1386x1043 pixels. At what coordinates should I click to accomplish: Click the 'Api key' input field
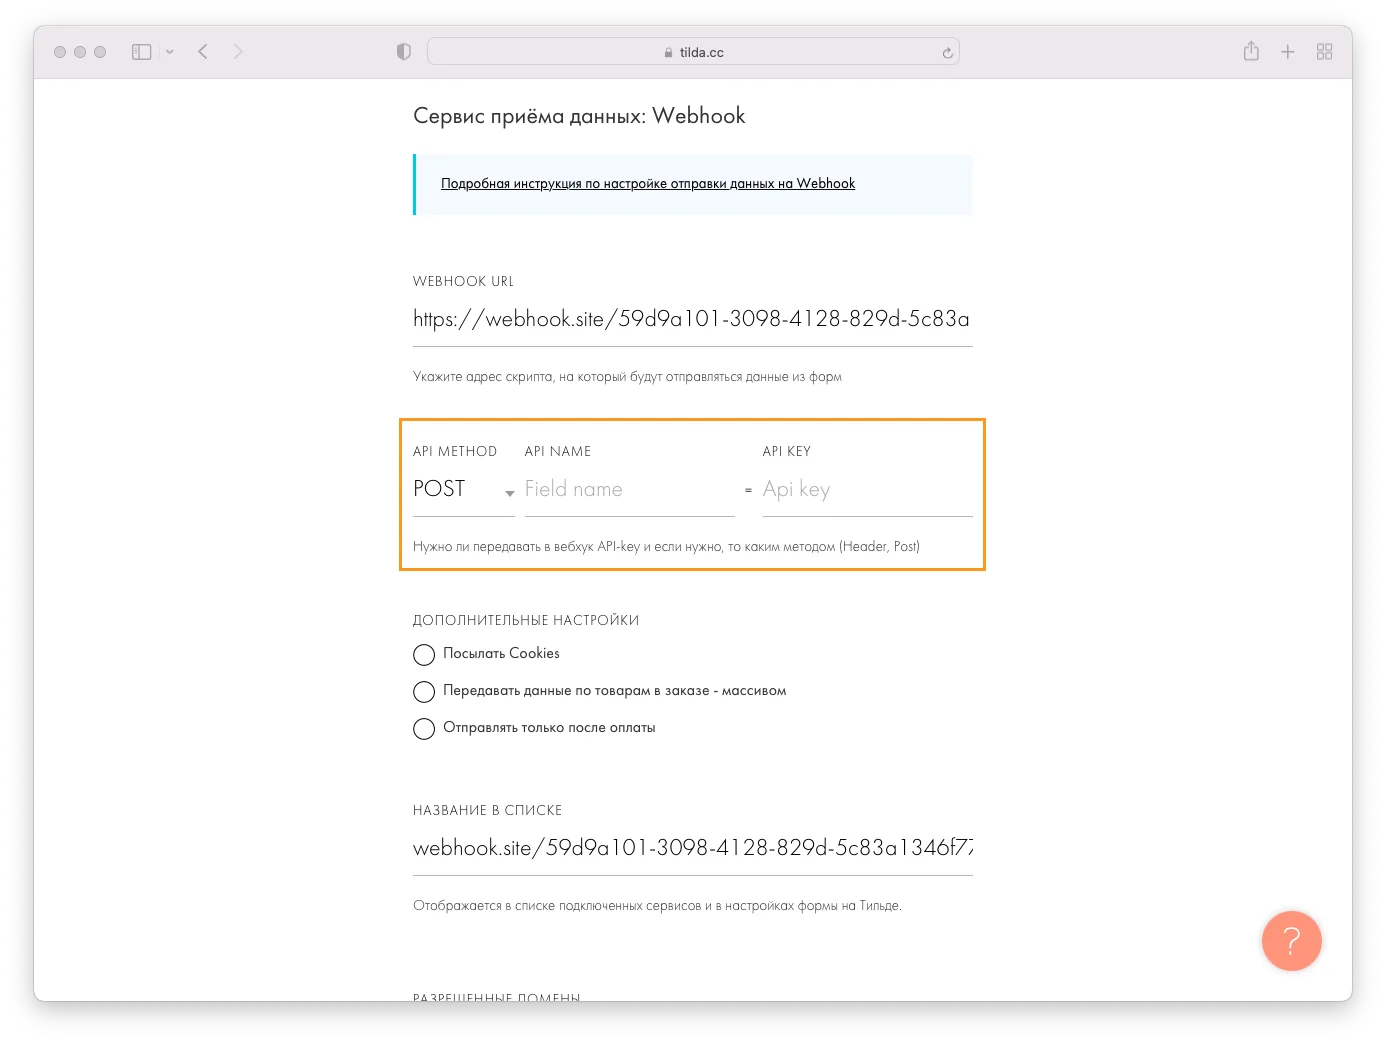click(867, 490)
